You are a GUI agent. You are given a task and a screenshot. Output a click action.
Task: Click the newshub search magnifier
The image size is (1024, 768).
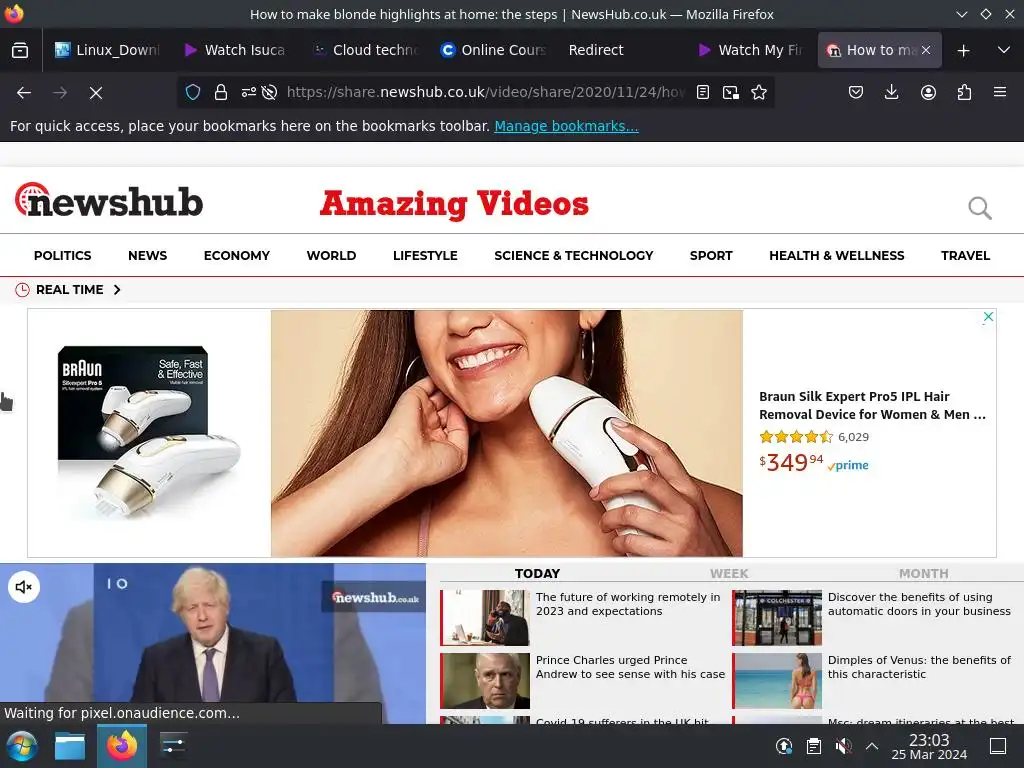(980, 208)
